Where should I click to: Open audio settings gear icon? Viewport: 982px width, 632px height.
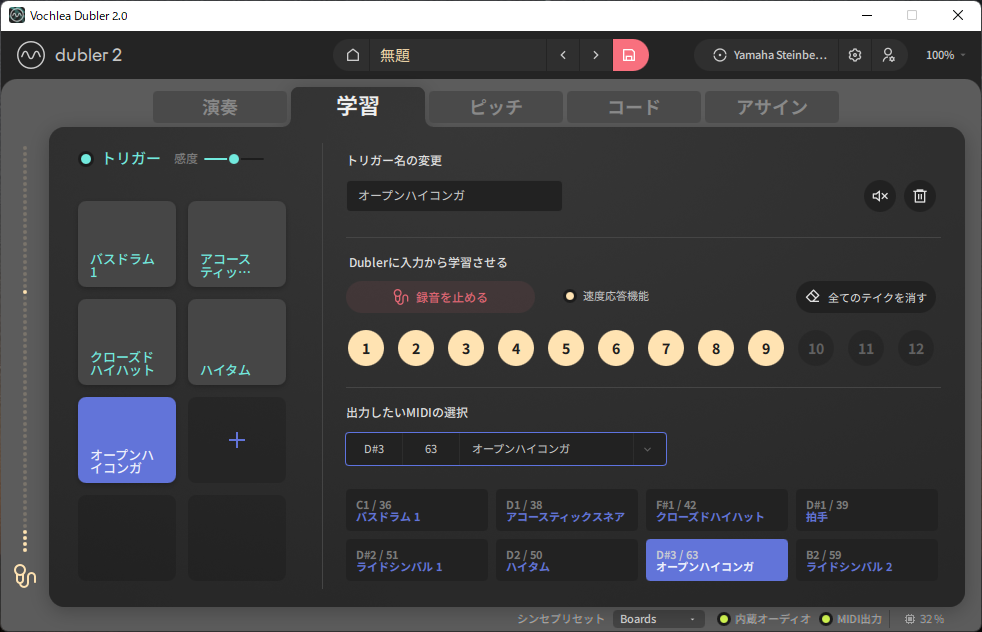point(855,55)
